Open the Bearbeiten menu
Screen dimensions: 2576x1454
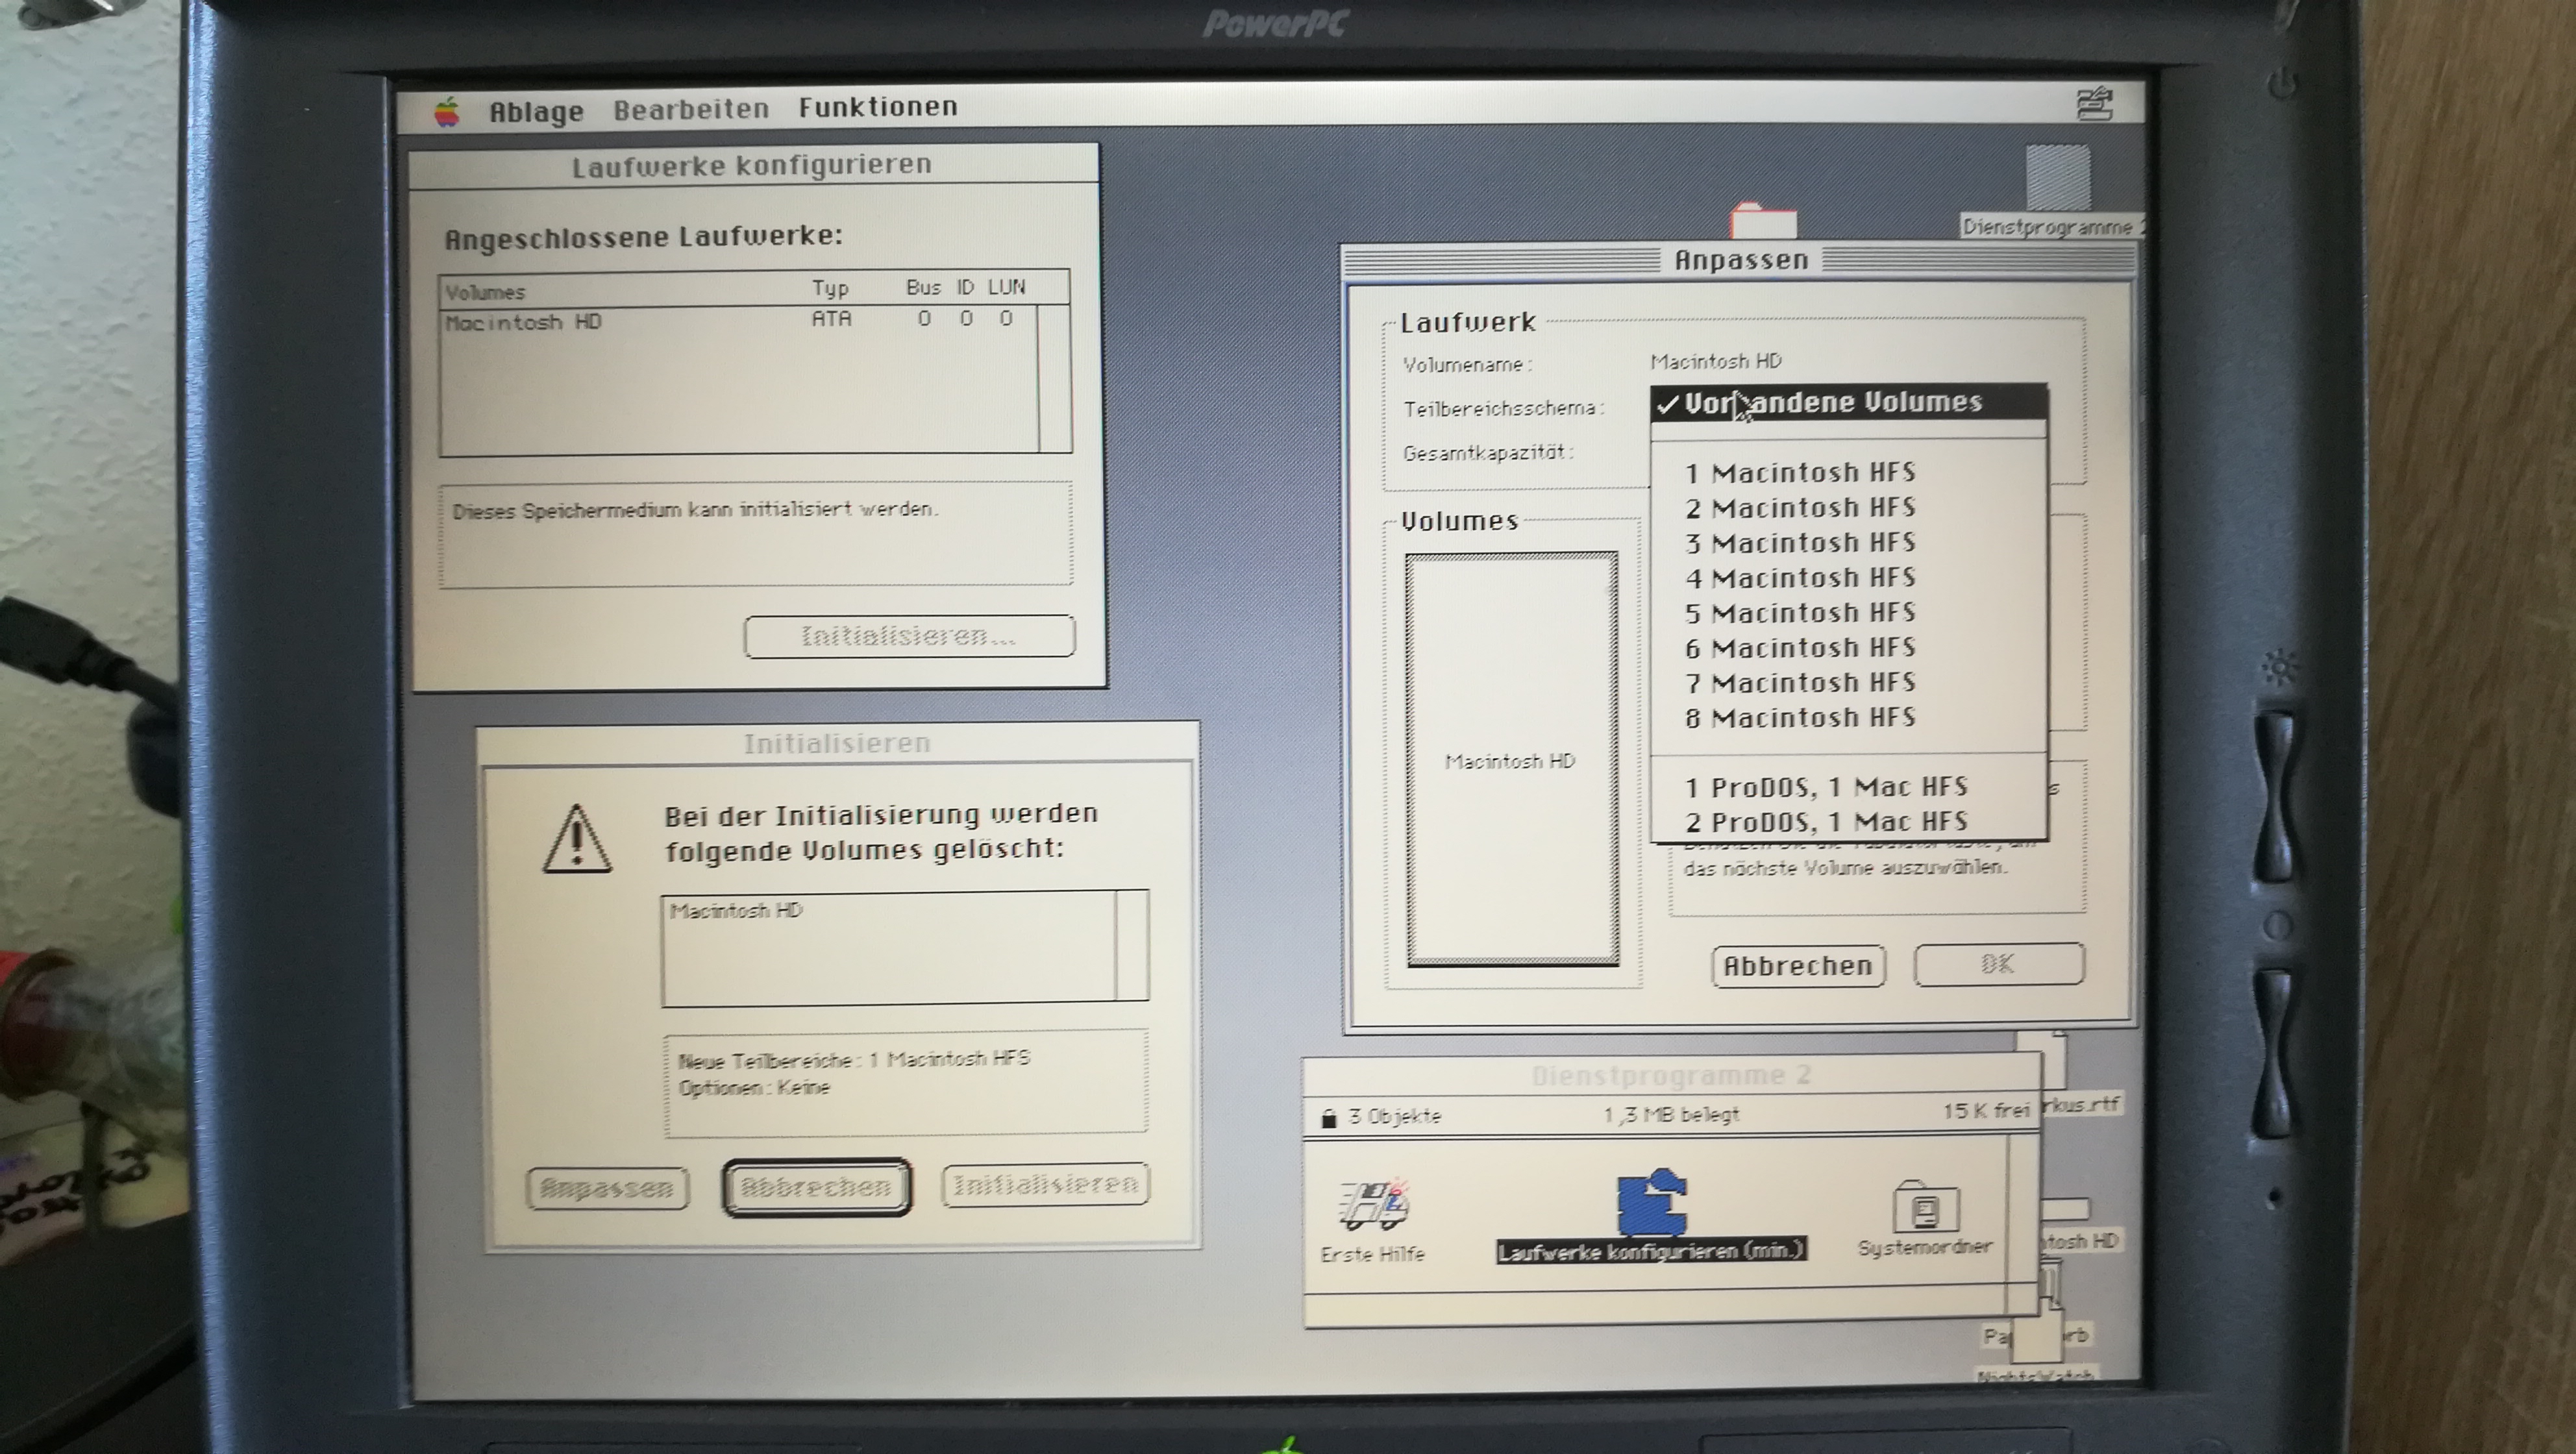coord(691,109)
